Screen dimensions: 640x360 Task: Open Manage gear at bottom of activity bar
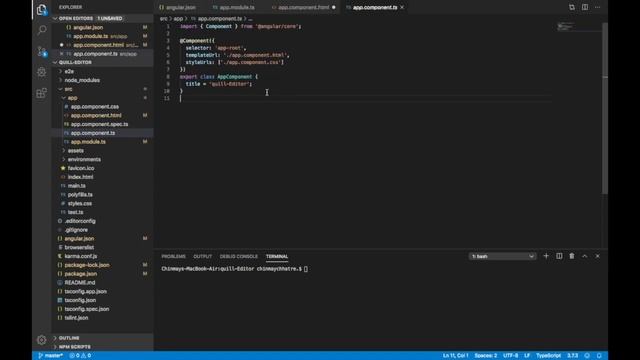[42, 340]
